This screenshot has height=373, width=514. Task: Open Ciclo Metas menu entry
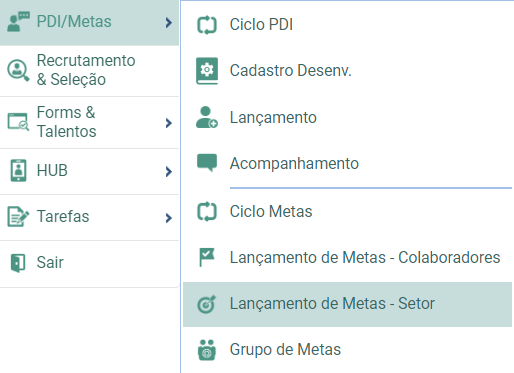pos(347,212)
